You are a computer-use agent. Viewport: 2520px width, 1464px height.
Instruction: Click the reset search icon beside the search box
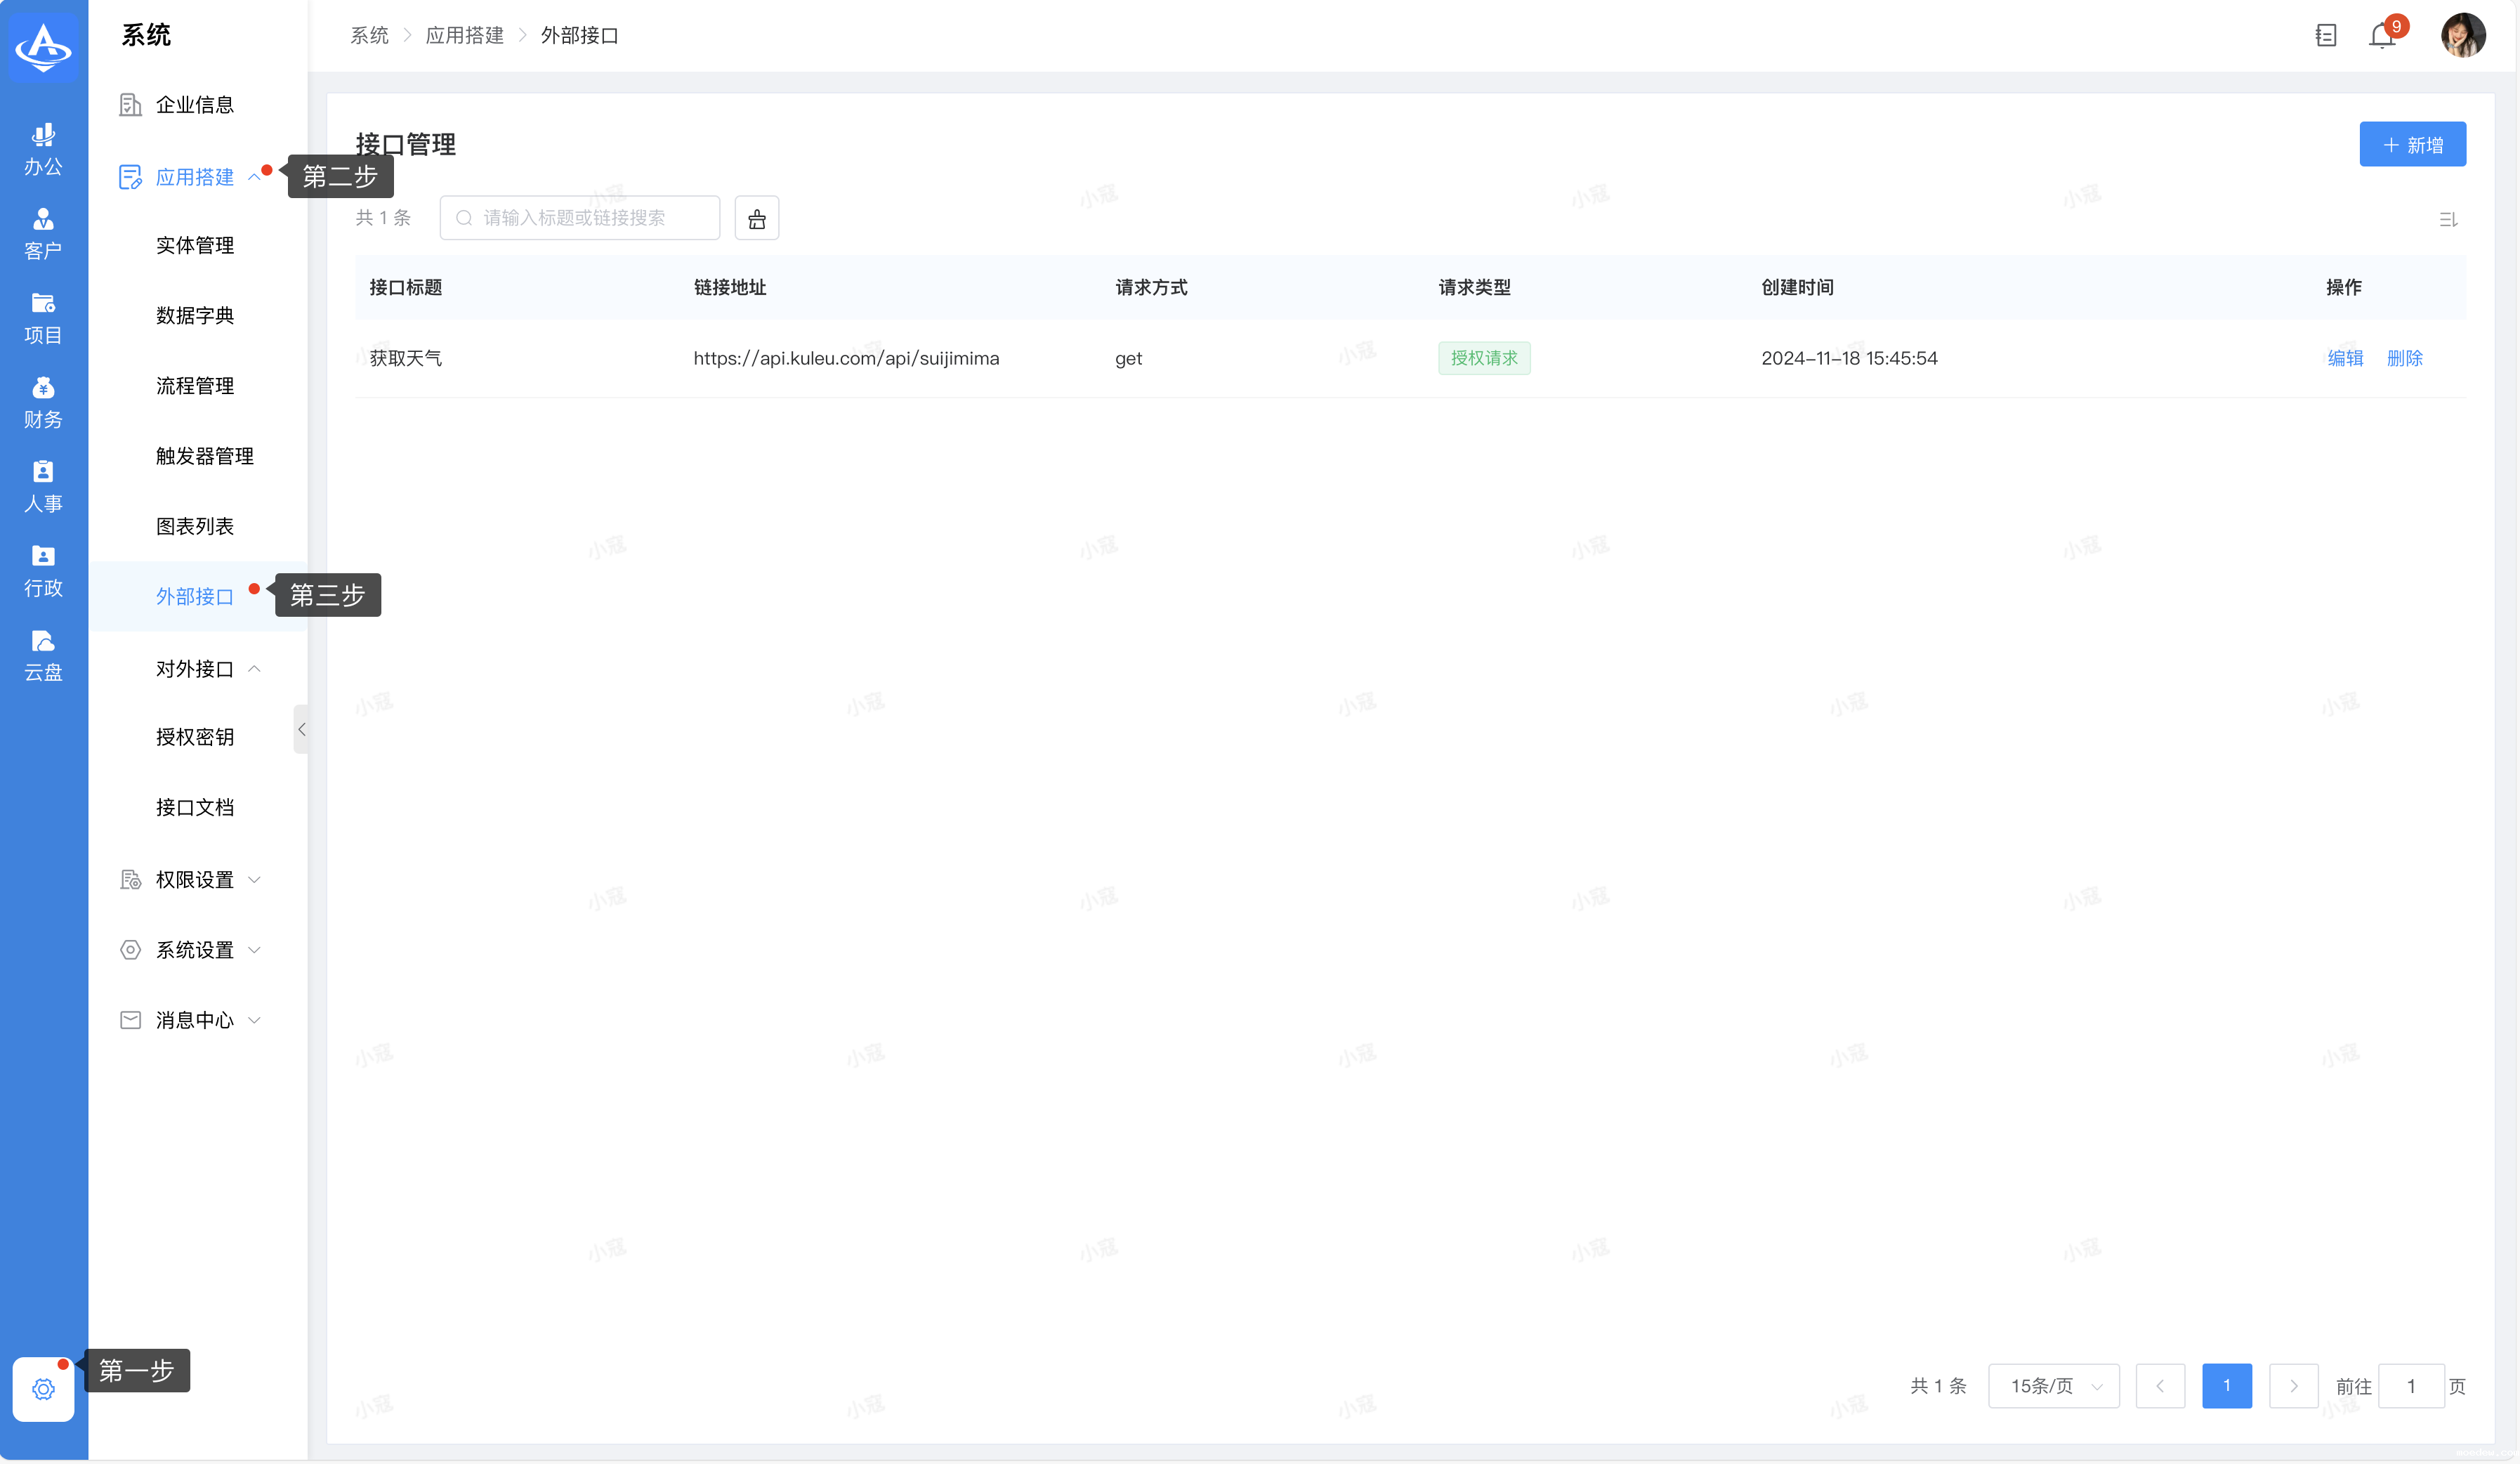(757, 218)
